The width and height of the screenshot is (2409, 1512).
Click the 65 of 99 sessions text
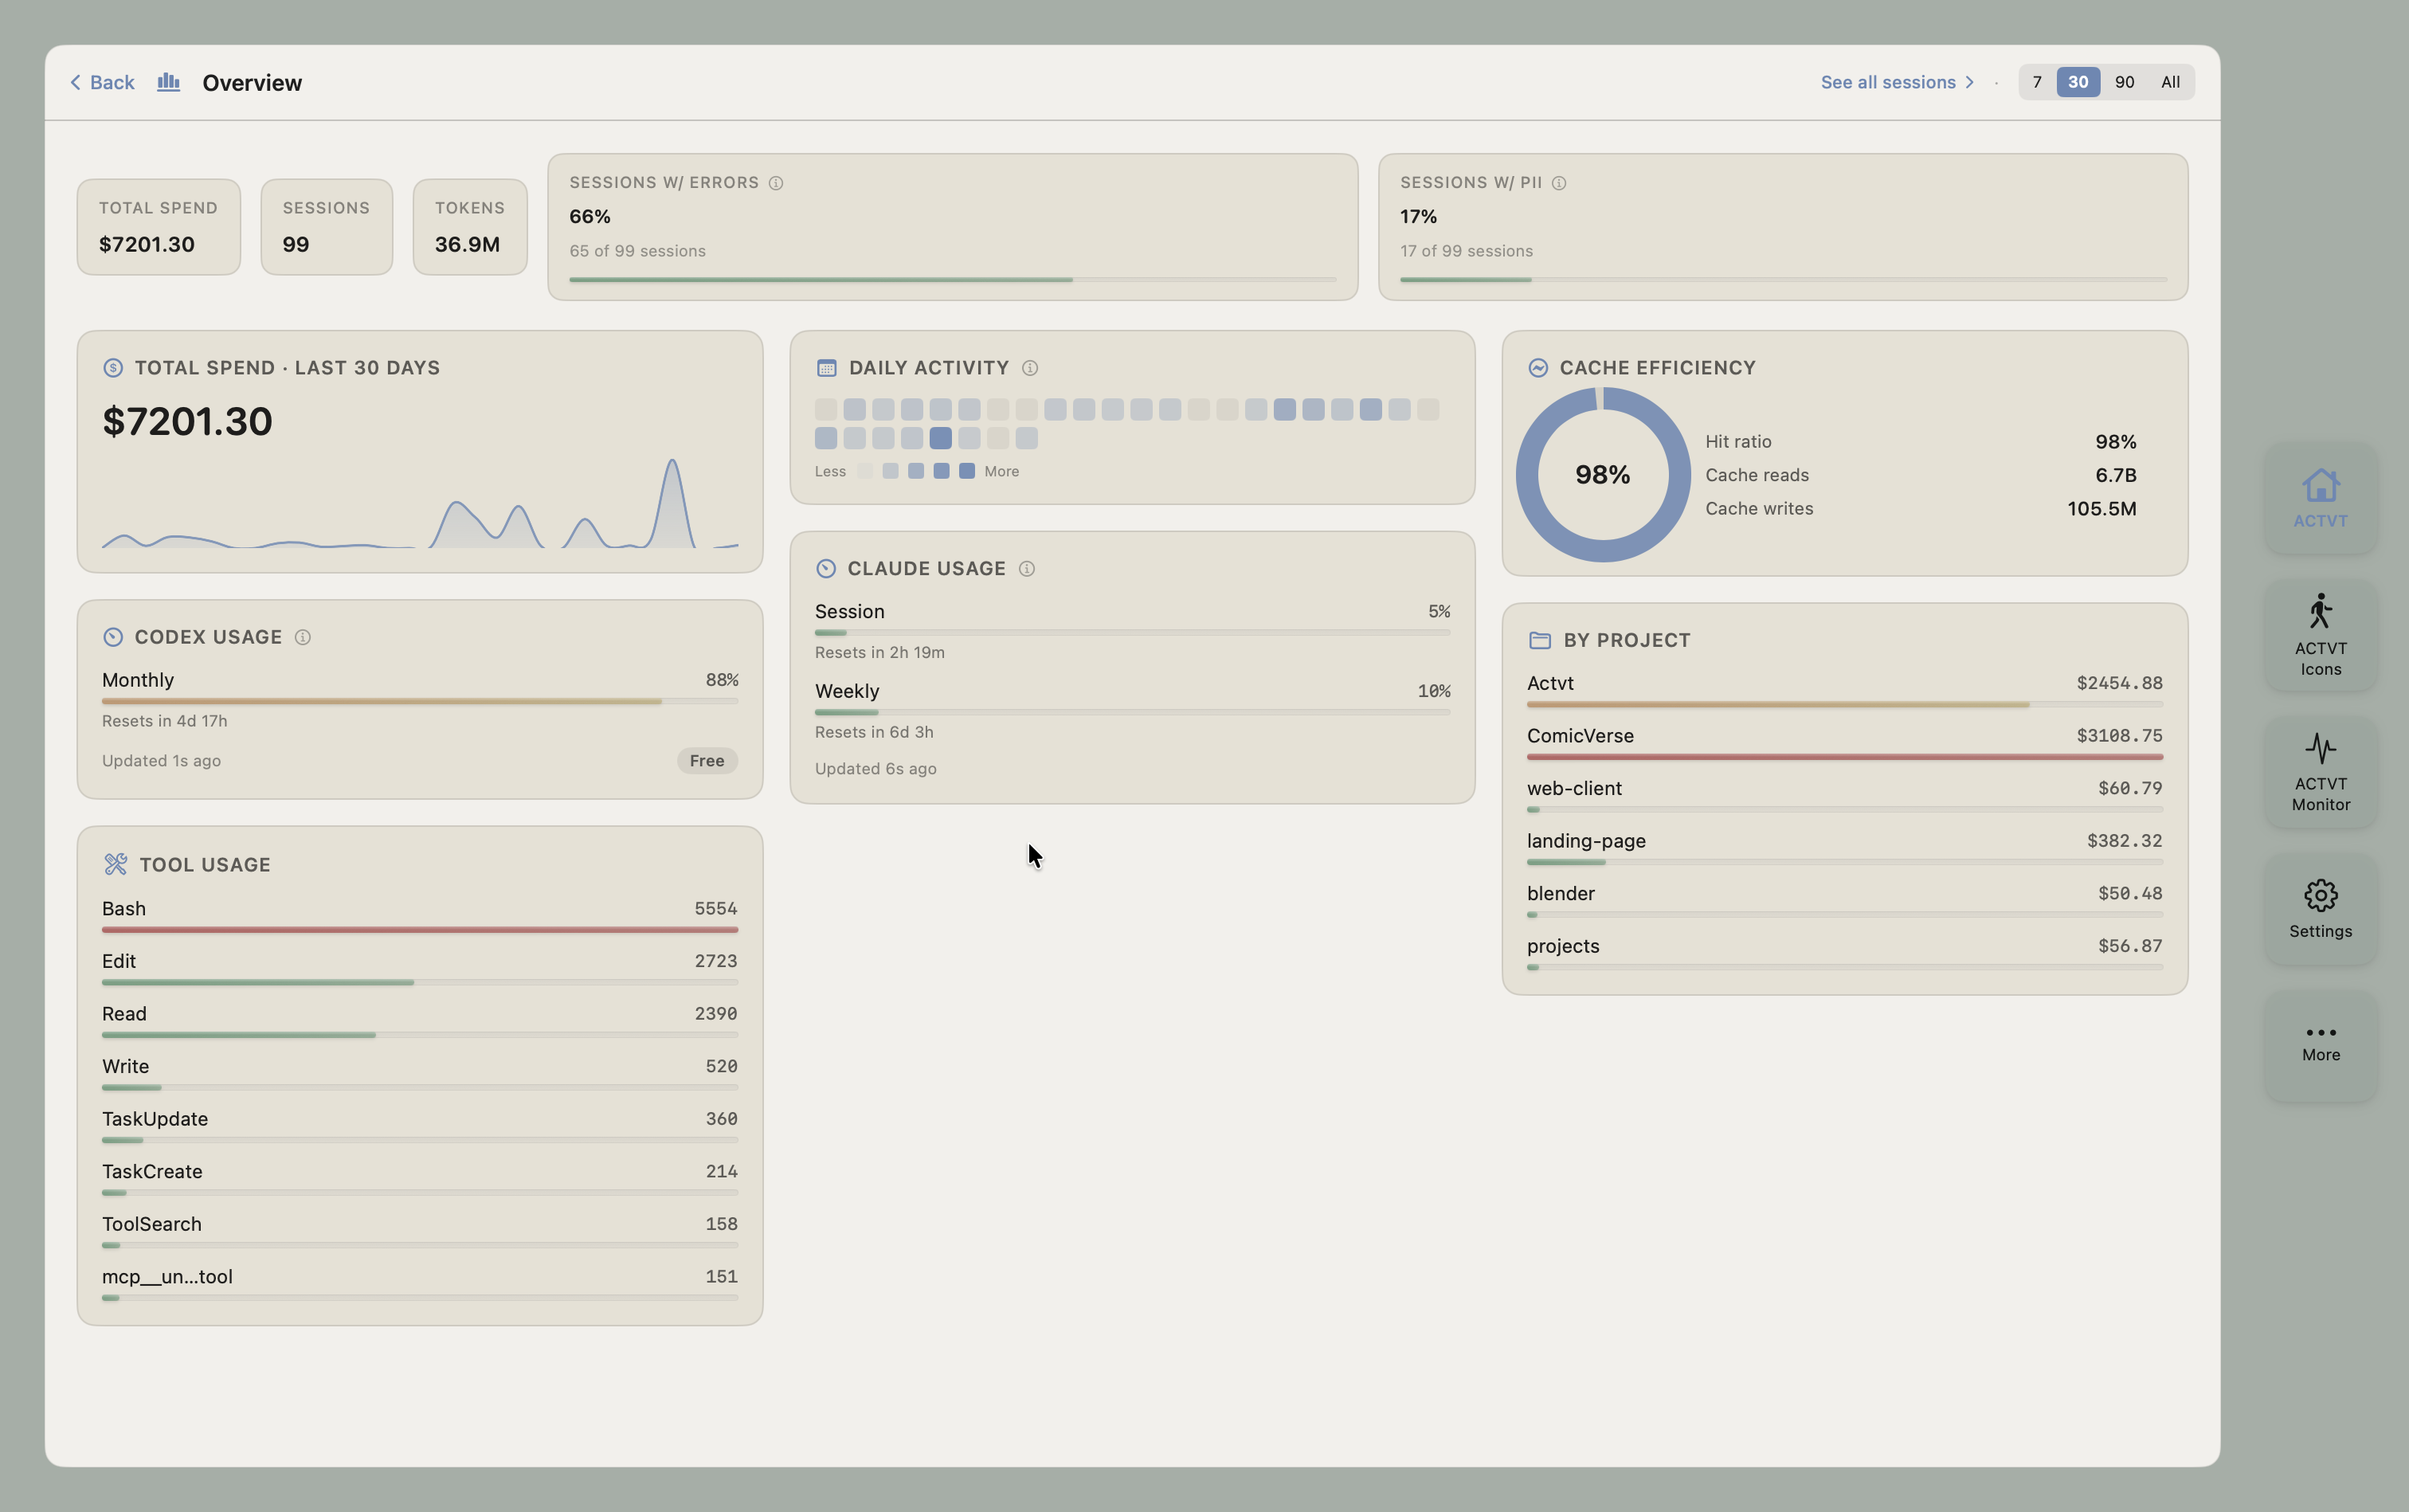click(637, 251)
